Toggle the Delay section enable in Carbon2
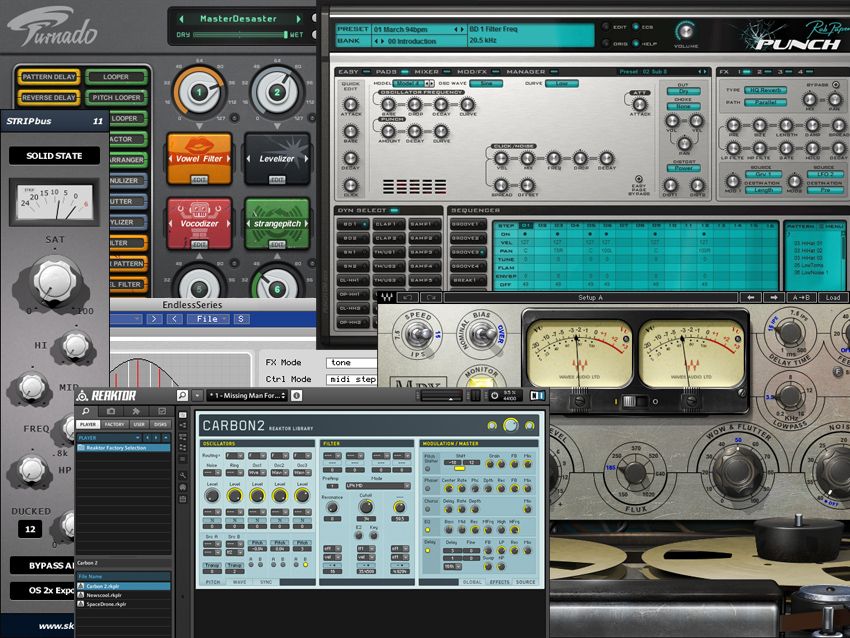Screen dimensions: 850x638 point(428,551)
